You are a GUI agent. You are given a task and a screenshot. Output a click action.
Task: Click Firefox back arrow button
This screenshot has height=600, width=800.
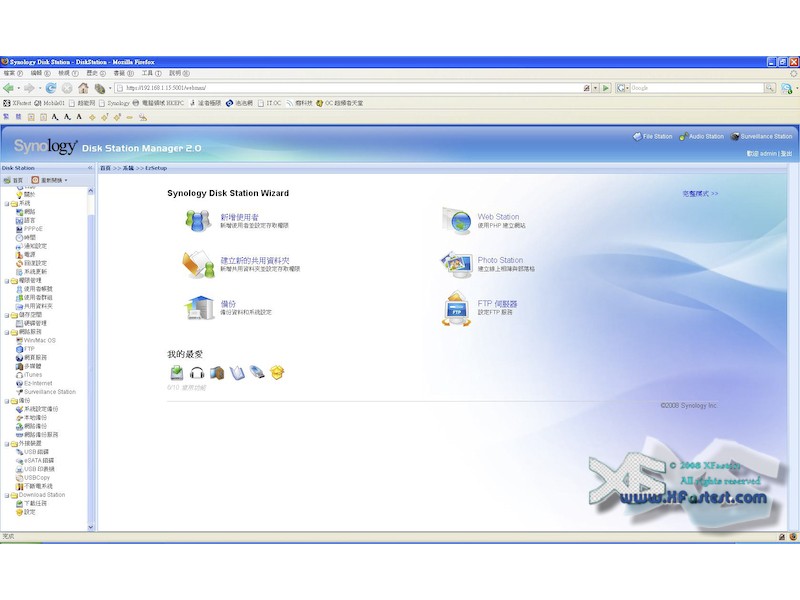click(8, 88)
